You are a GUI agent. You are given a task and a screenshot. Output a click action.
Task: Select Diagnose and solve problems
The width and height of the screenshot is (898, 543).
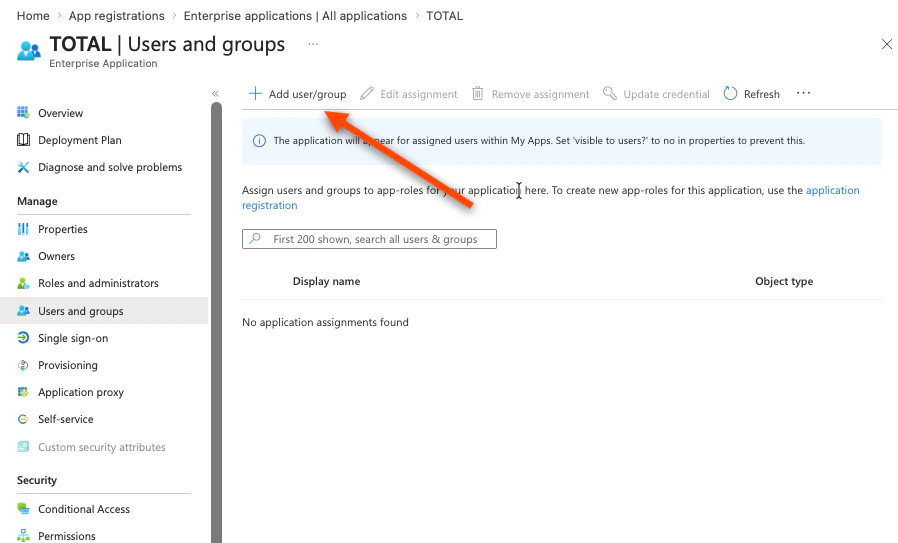tap(110, 167)
